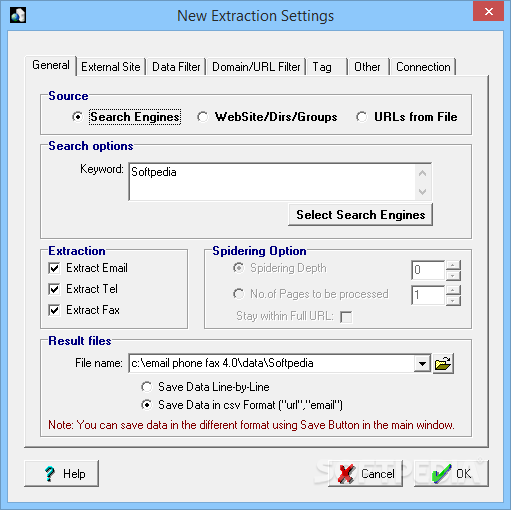
Task: Click the Cancel button
Action: pyautogui.click(x=365, y=474)
